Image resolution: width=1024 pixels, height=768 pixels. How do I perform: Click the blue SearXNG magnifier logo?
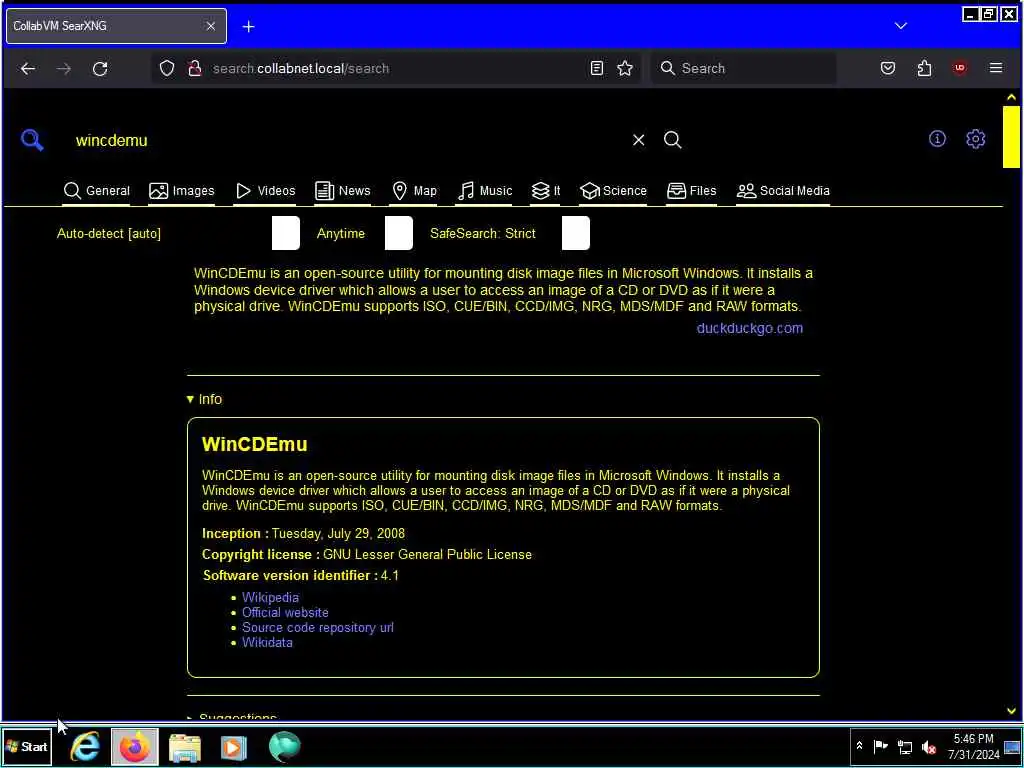click(x=32, y=140)
